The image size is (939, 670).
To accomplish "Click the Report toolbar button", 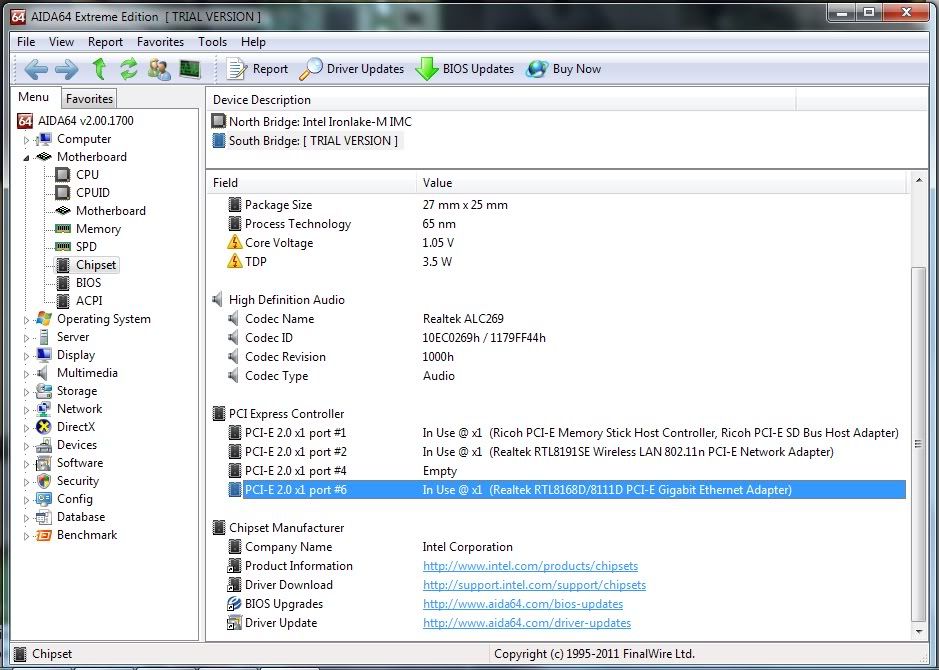I will click(257, 69).
